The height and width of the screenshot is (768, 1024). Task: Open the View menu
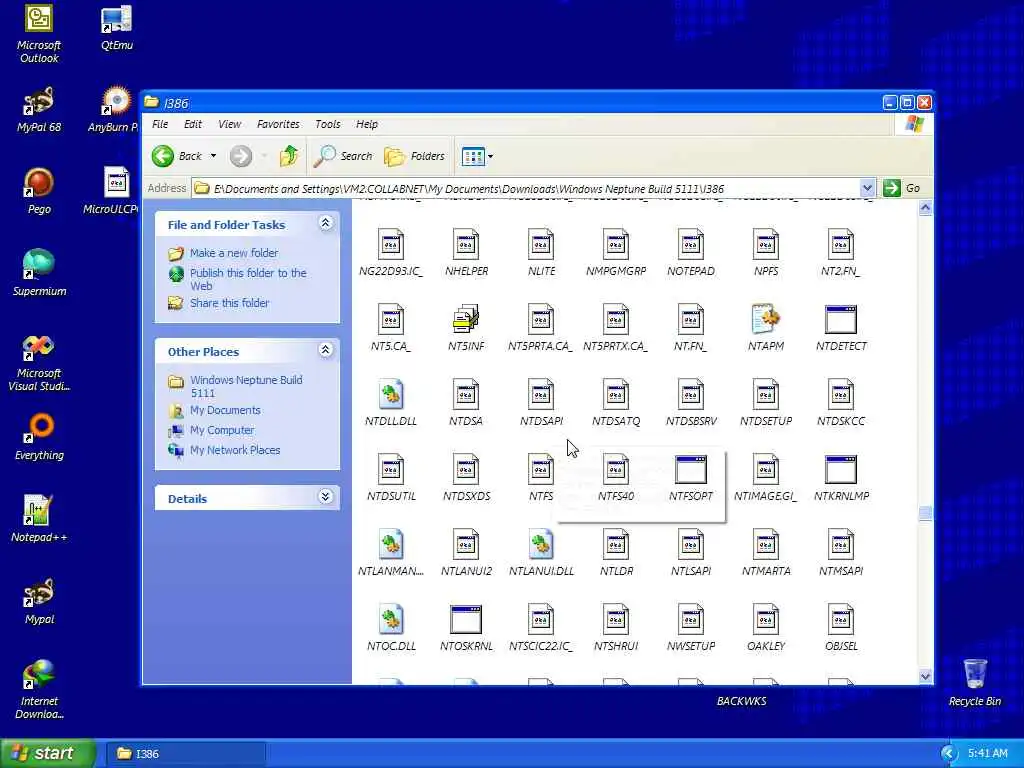tap(229, 124)
